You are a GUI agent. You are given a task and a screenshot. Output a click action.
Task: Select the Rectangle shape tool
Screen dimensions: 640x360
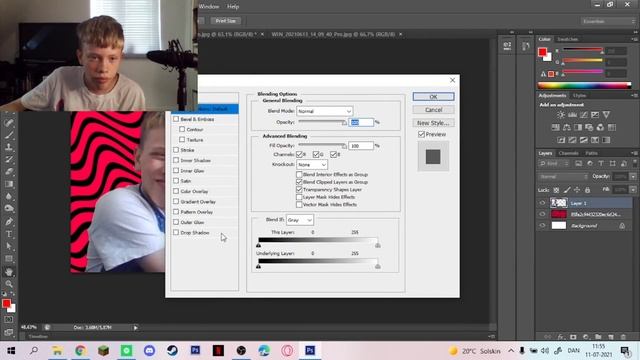[x=9, y=259]
